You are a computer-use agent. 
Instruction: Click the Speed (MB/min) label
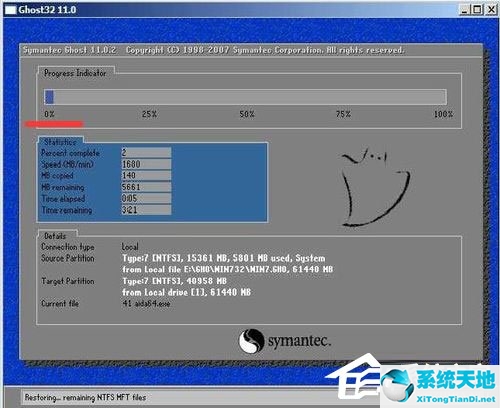(67, 164)
